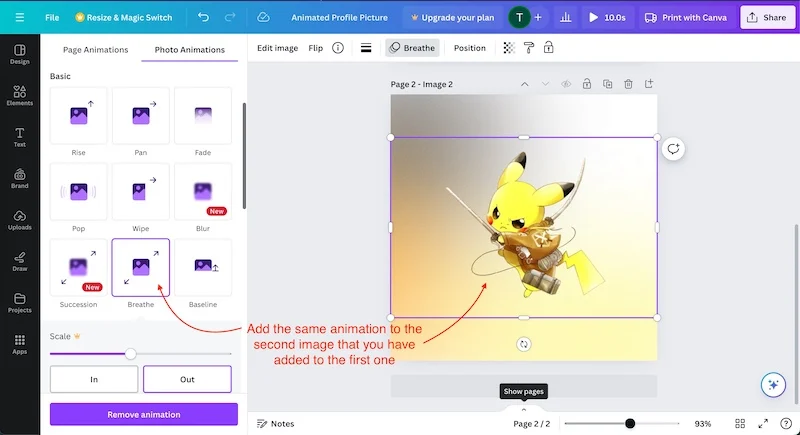The image size is (800, 435).
Task: Click the transparency checkerboard icon
Action: click(x=509, y=48)
